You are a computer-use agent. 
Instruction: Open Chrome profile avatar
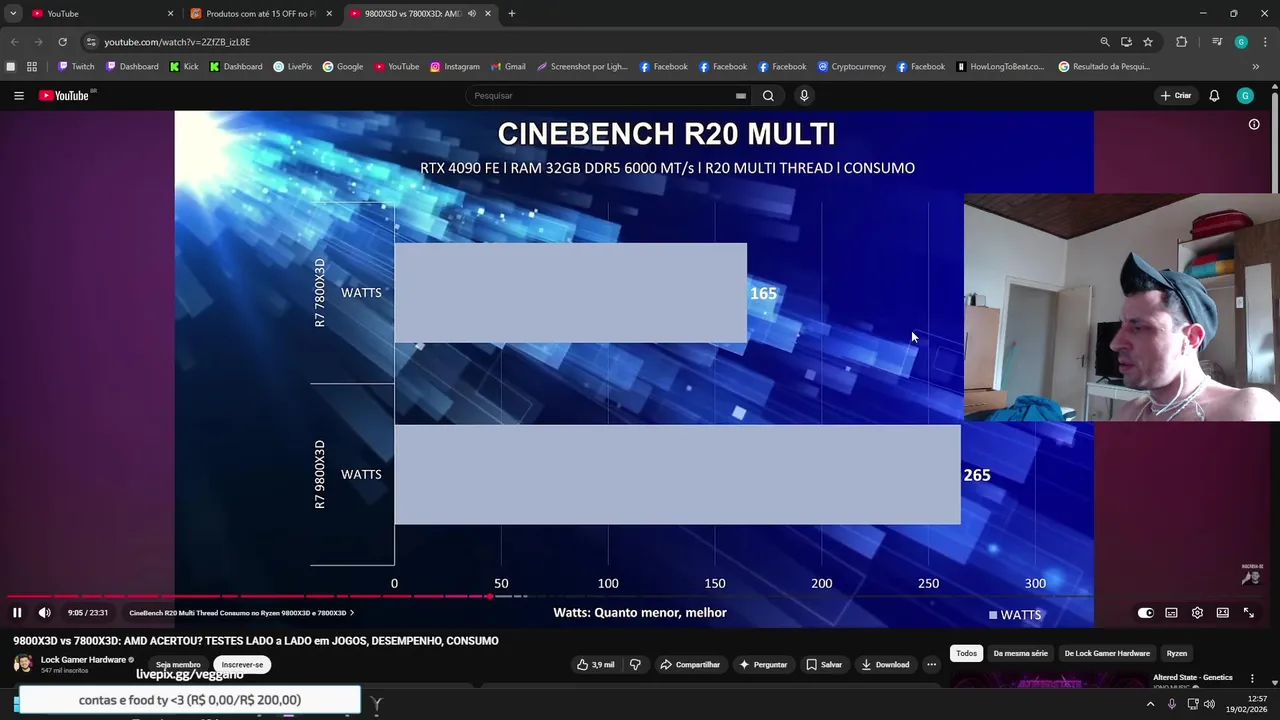click(x=1241, y=42)
